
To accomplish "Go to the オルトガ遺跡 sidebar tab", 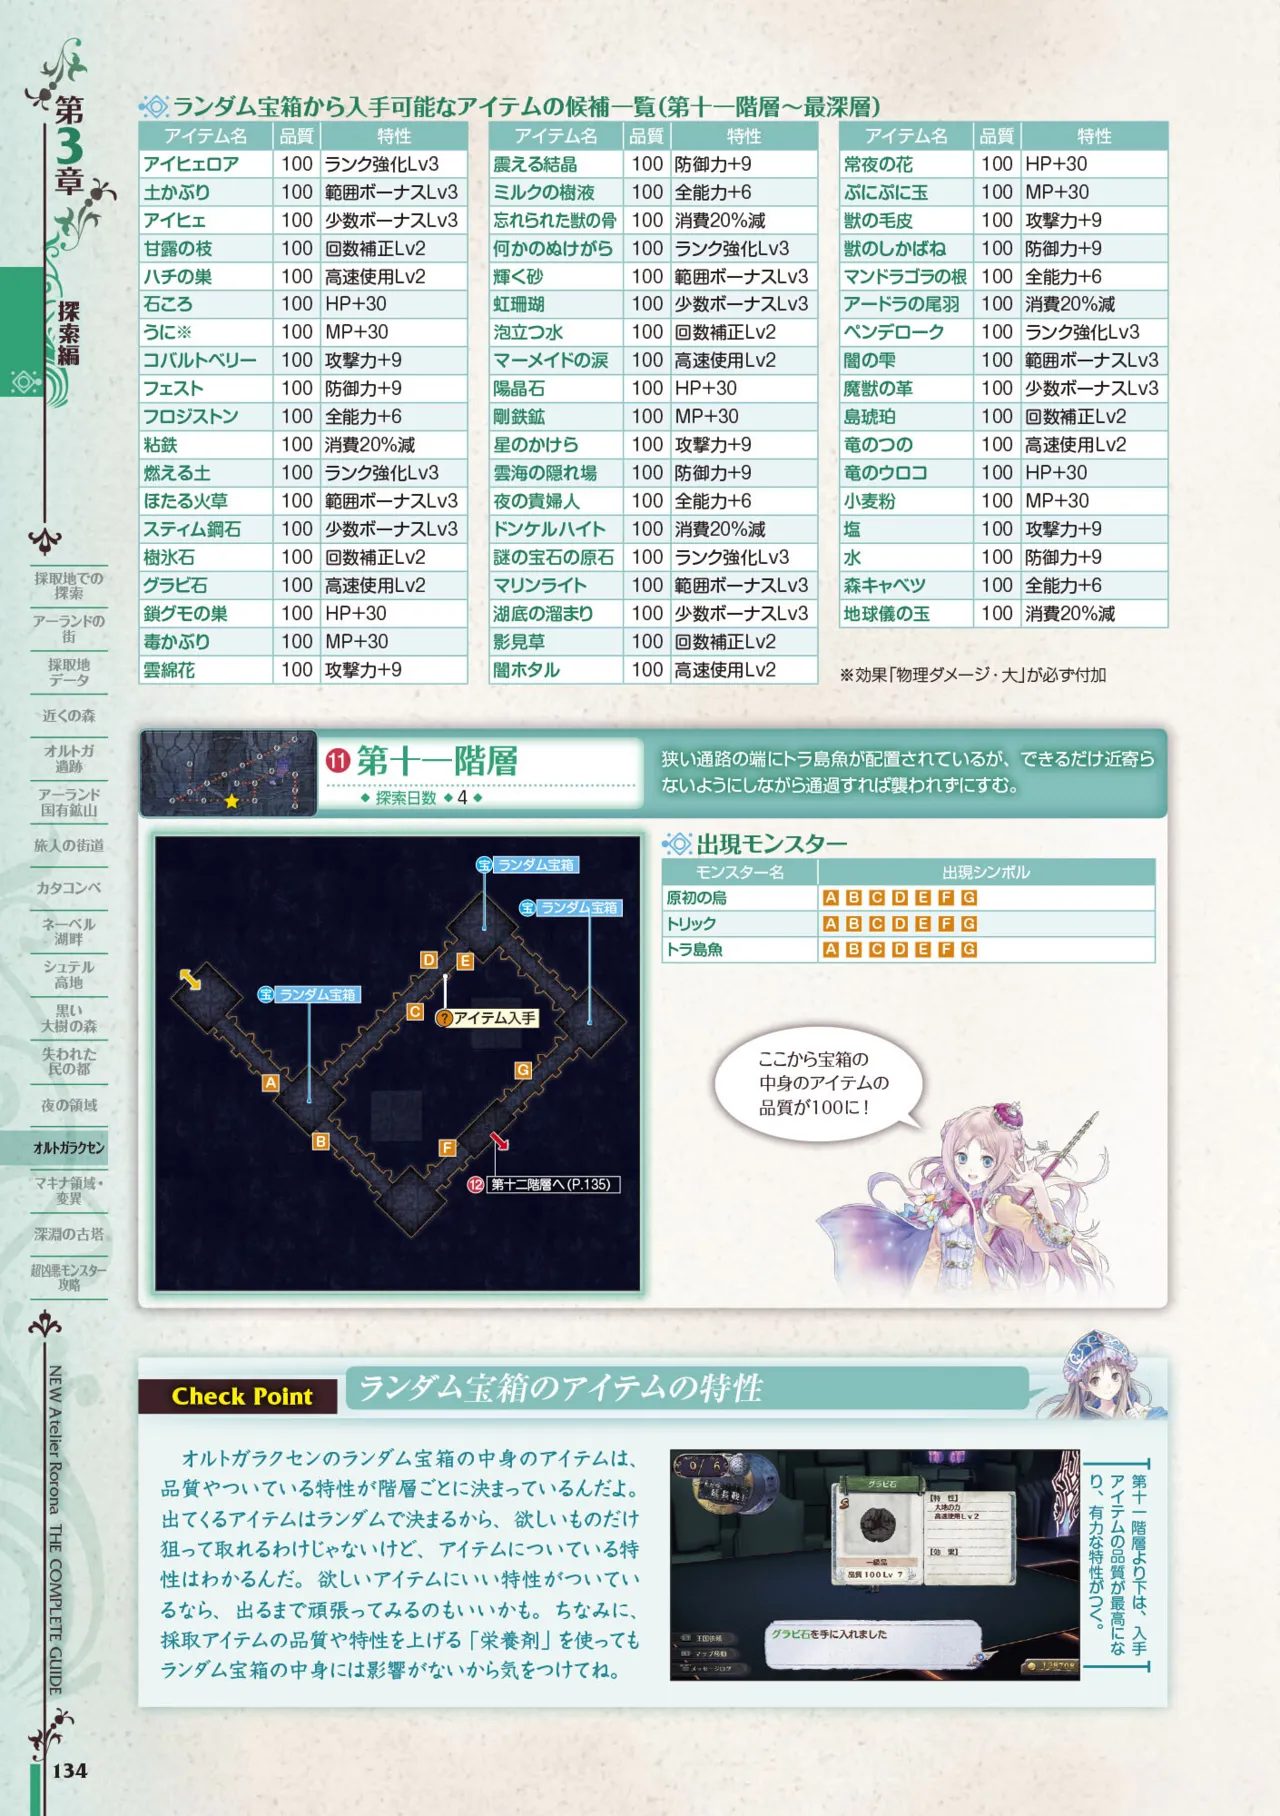I will point(68,759).
